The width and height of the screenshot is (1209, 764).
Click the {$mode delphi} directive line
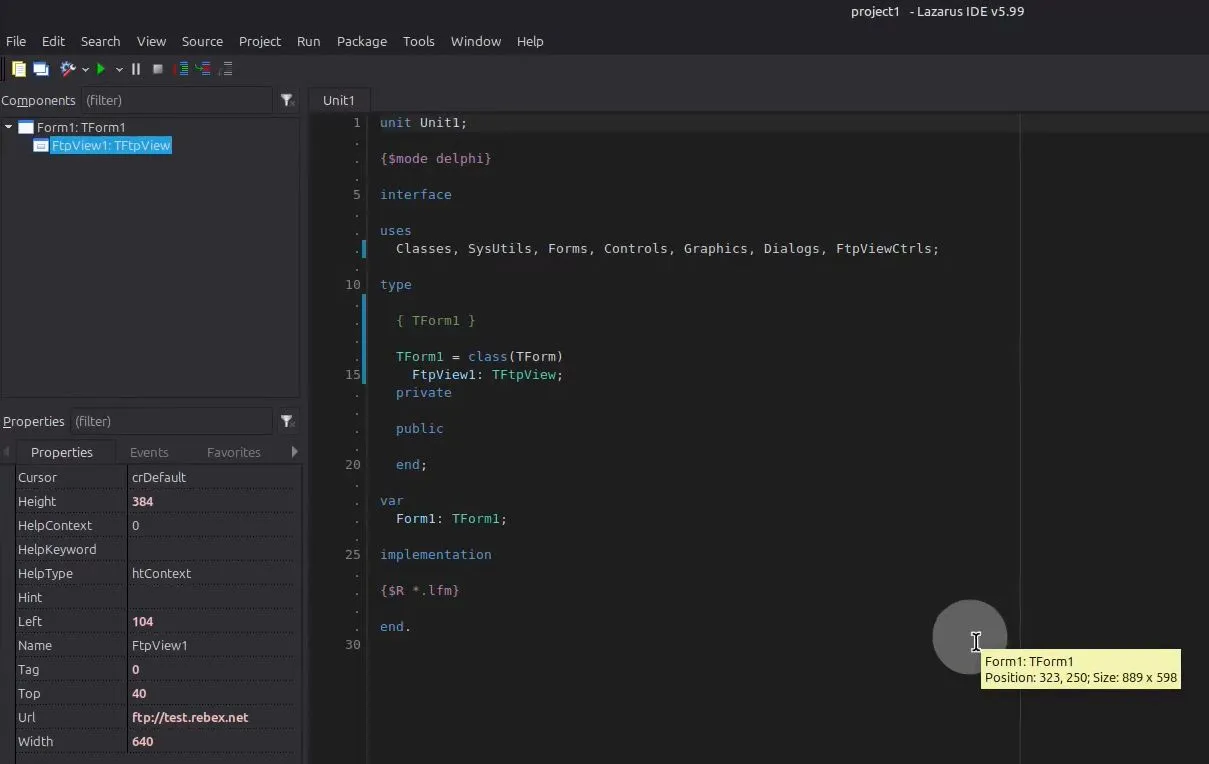pyautogui.click(x=436, y=159)
